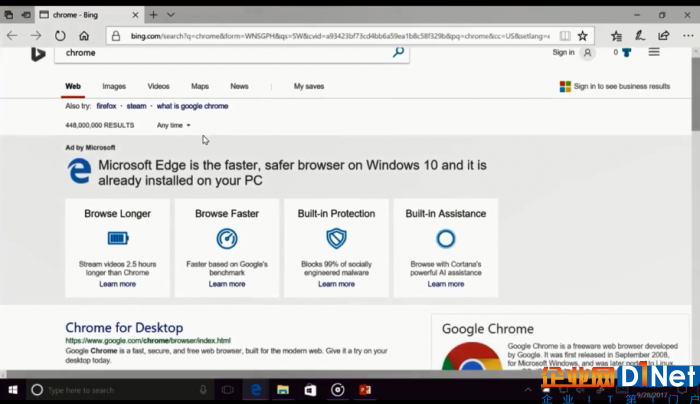Click what is google chrome suggestion
Image resolution: width=700 pixels, height=404 pixels.
tap(192, 106)
